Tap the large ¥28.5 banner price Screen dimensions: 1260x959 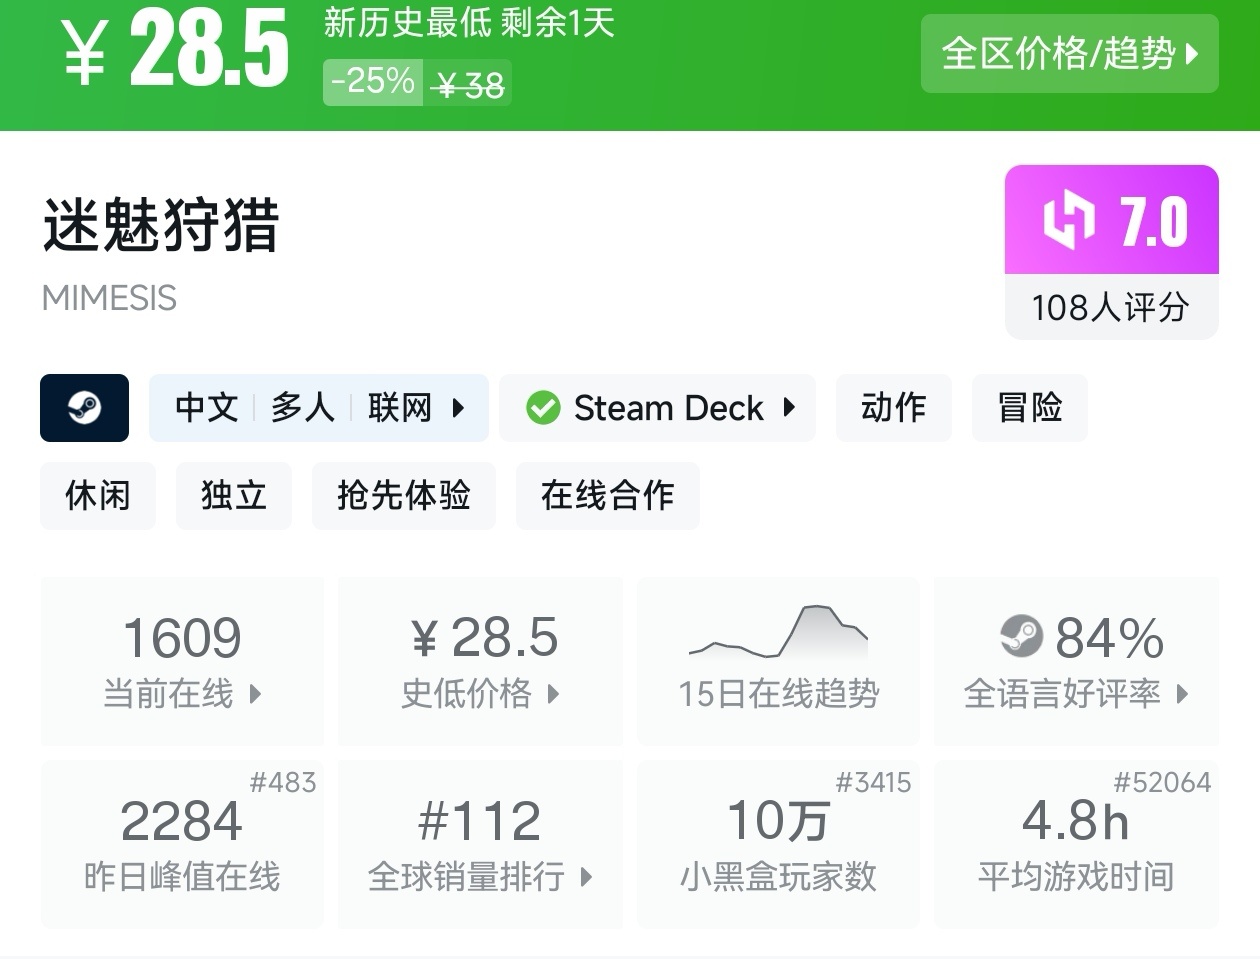coord(176,49)
